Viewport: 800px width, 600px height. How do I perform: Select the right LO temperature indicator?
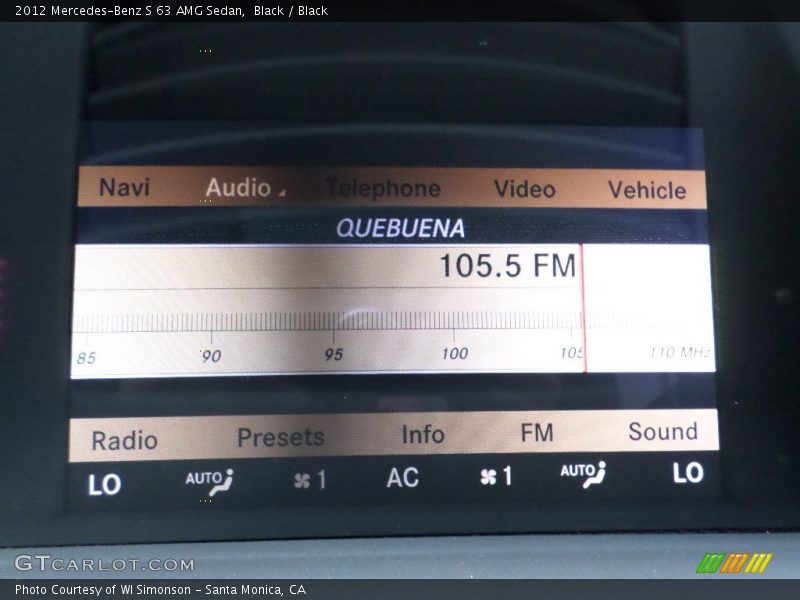click(687, 473)
